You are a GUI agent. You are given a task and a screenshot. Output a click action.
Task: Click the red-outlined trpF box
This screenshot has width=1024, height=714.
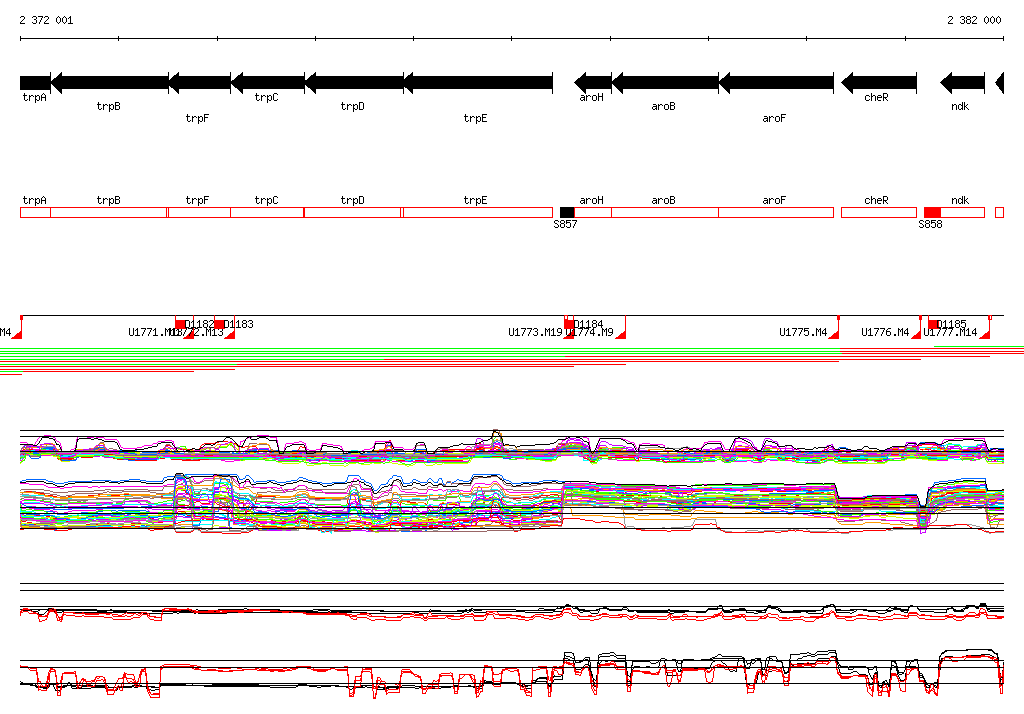pyautogui.click(x=200, y=212)
